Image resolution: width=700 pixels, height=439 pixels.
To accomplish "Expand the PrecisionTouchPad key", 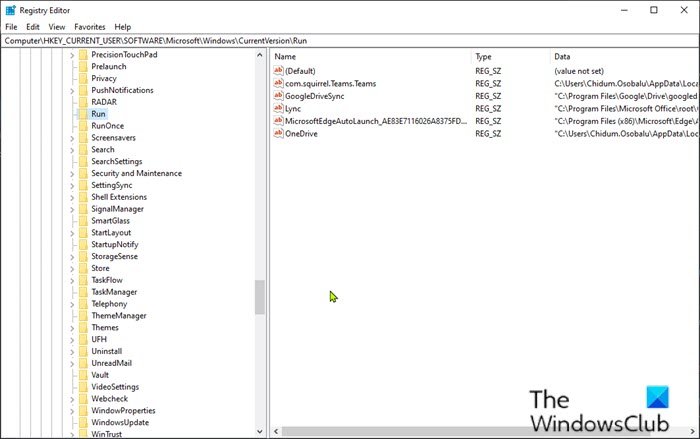I will (72, 55).
